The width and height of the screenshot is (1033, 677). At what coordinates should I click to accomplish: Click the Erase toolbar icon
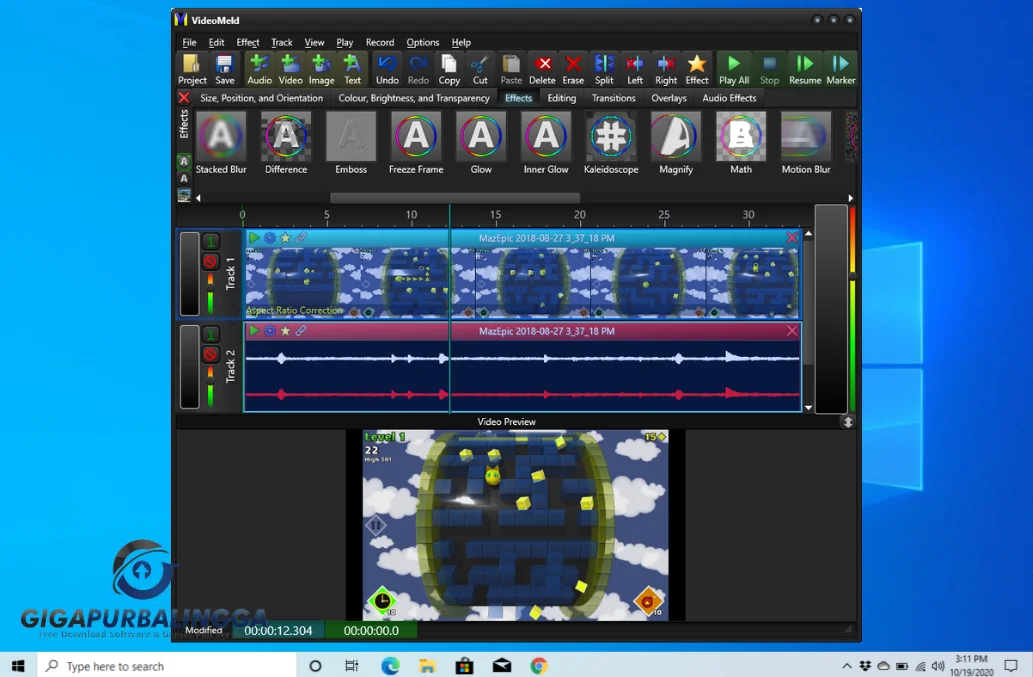pos(572,69)
